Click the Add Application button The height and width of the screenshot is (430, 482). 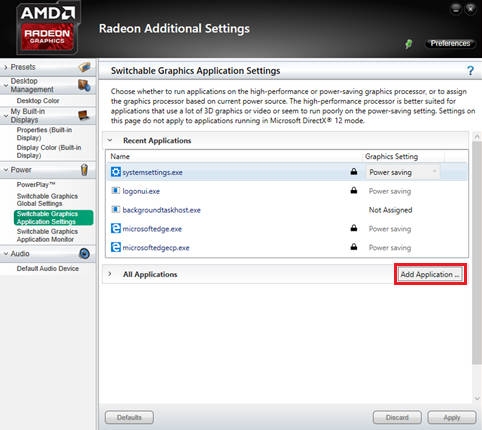tap(430, 274)
